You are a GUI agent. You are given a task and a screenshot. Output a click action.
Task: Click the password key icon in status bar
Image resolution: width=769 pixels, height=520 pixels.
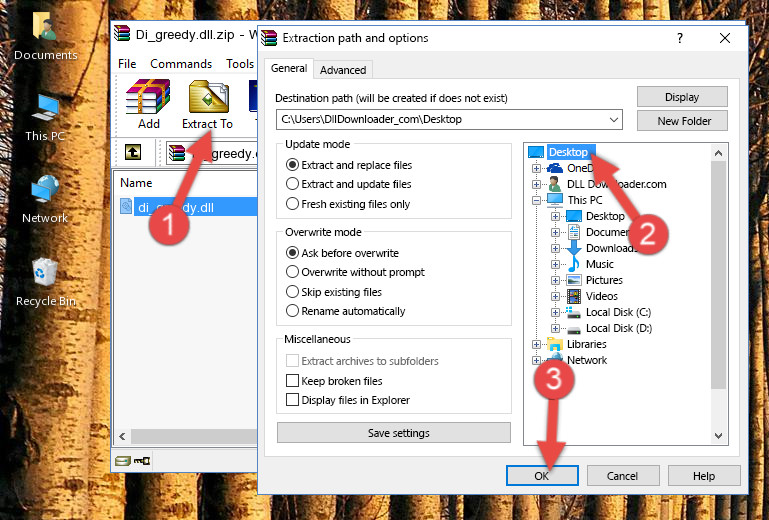tap(142, 461)
